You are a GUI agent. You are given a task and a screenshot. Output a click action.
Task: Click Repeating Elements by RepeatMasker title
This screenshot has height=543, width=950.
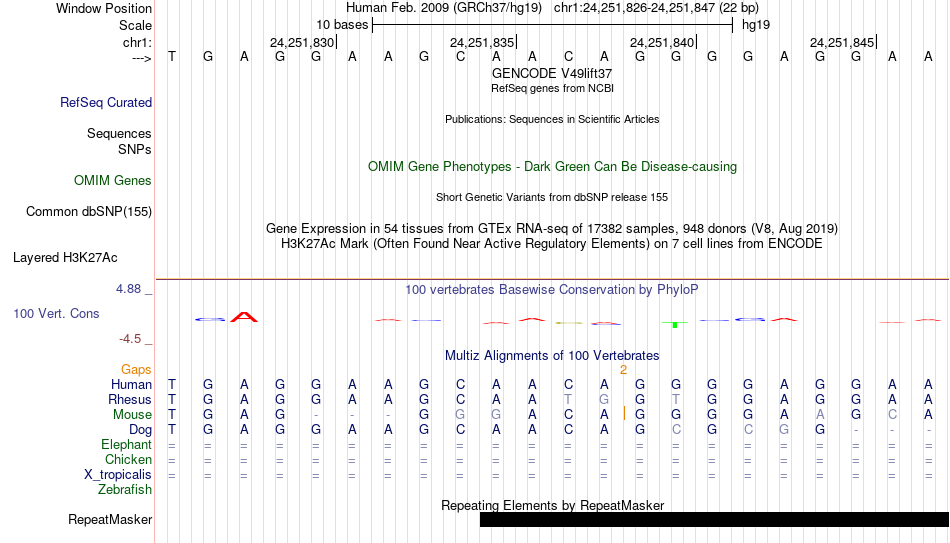tap(552, 505)
